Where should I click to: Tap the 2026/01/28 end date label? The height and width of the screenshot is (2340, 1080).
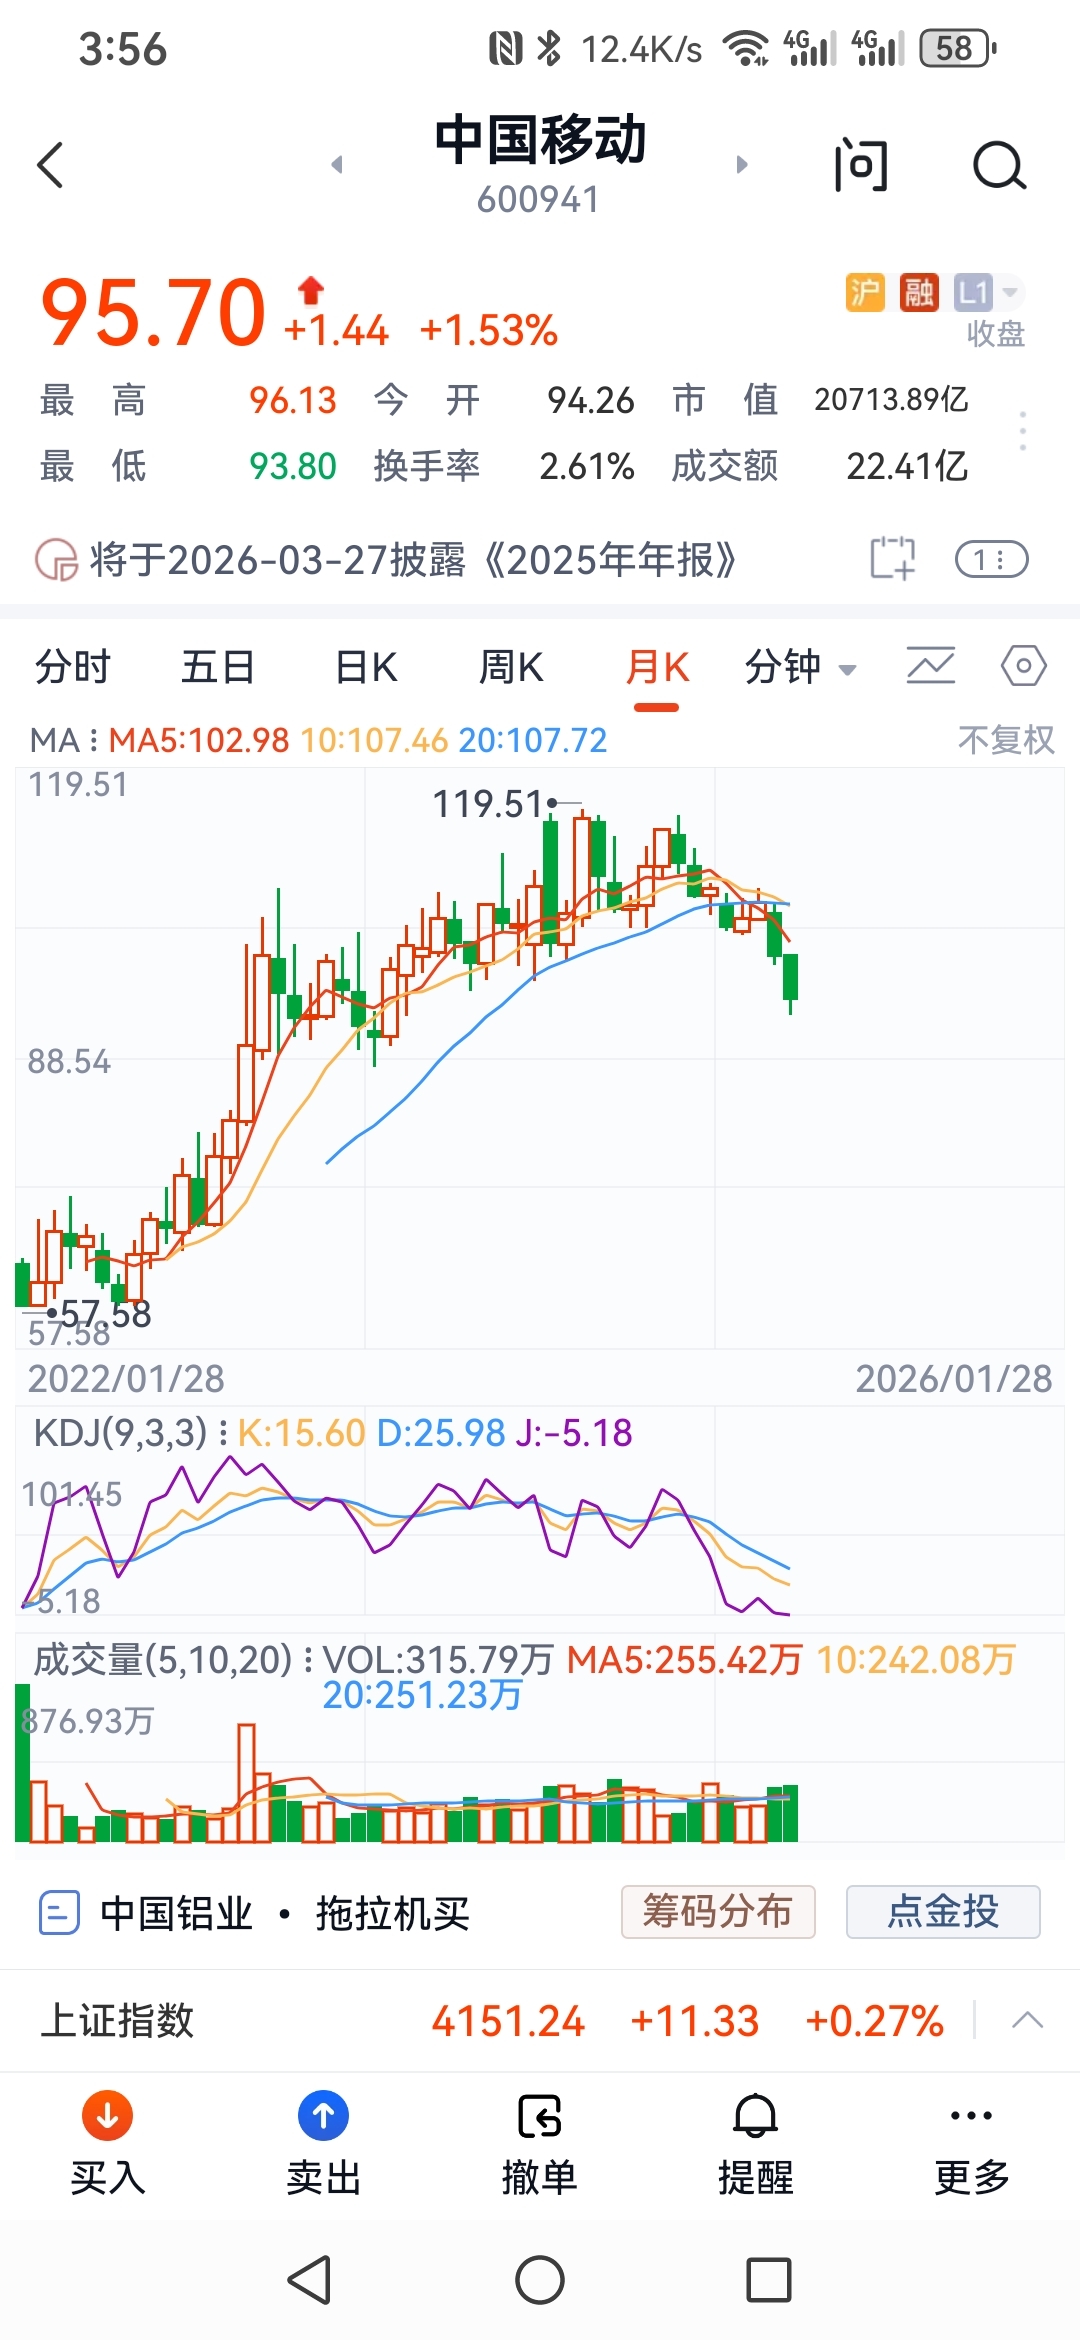[954, 1379]
